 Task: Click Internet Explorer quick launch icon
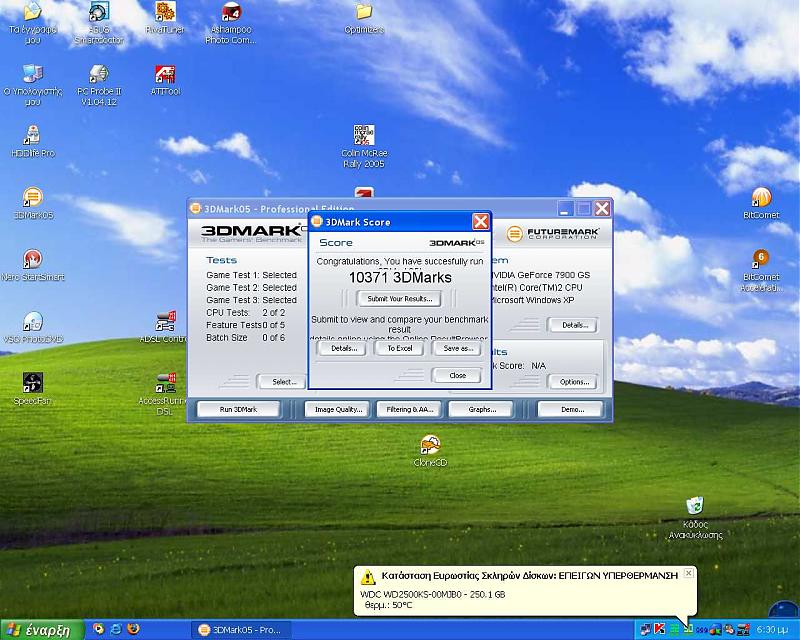coord(116,629)
